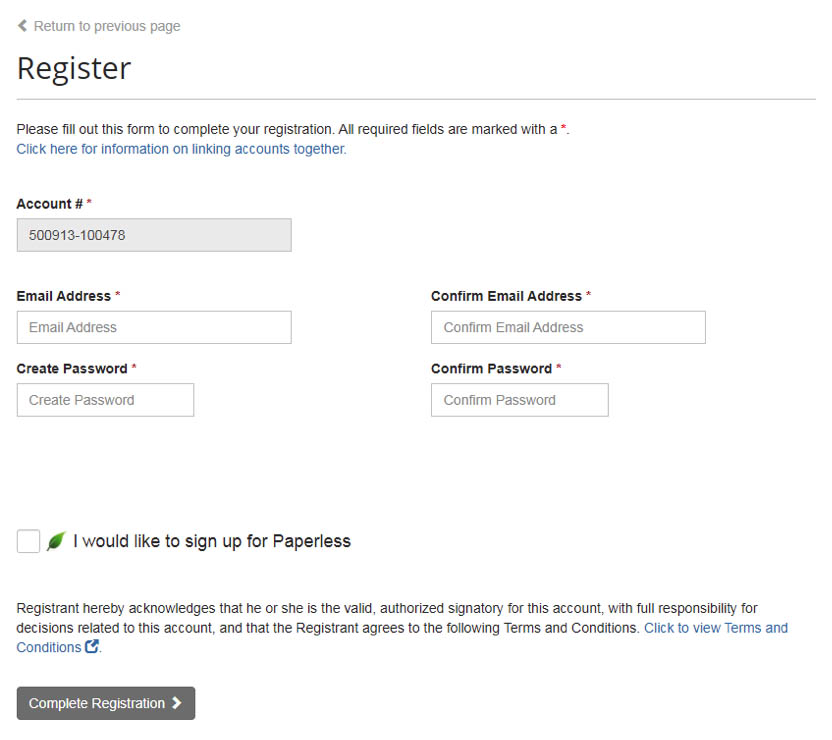This screenshot has height=740, width=832.
Task: Click the bold Create Password label
Action: 72,369
